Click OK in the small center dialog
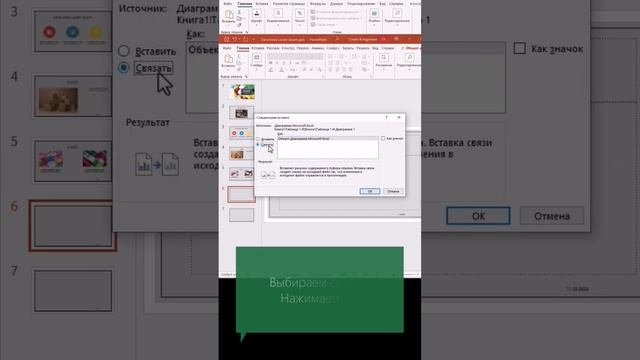 pyautogui.click(x=370, y=191)
